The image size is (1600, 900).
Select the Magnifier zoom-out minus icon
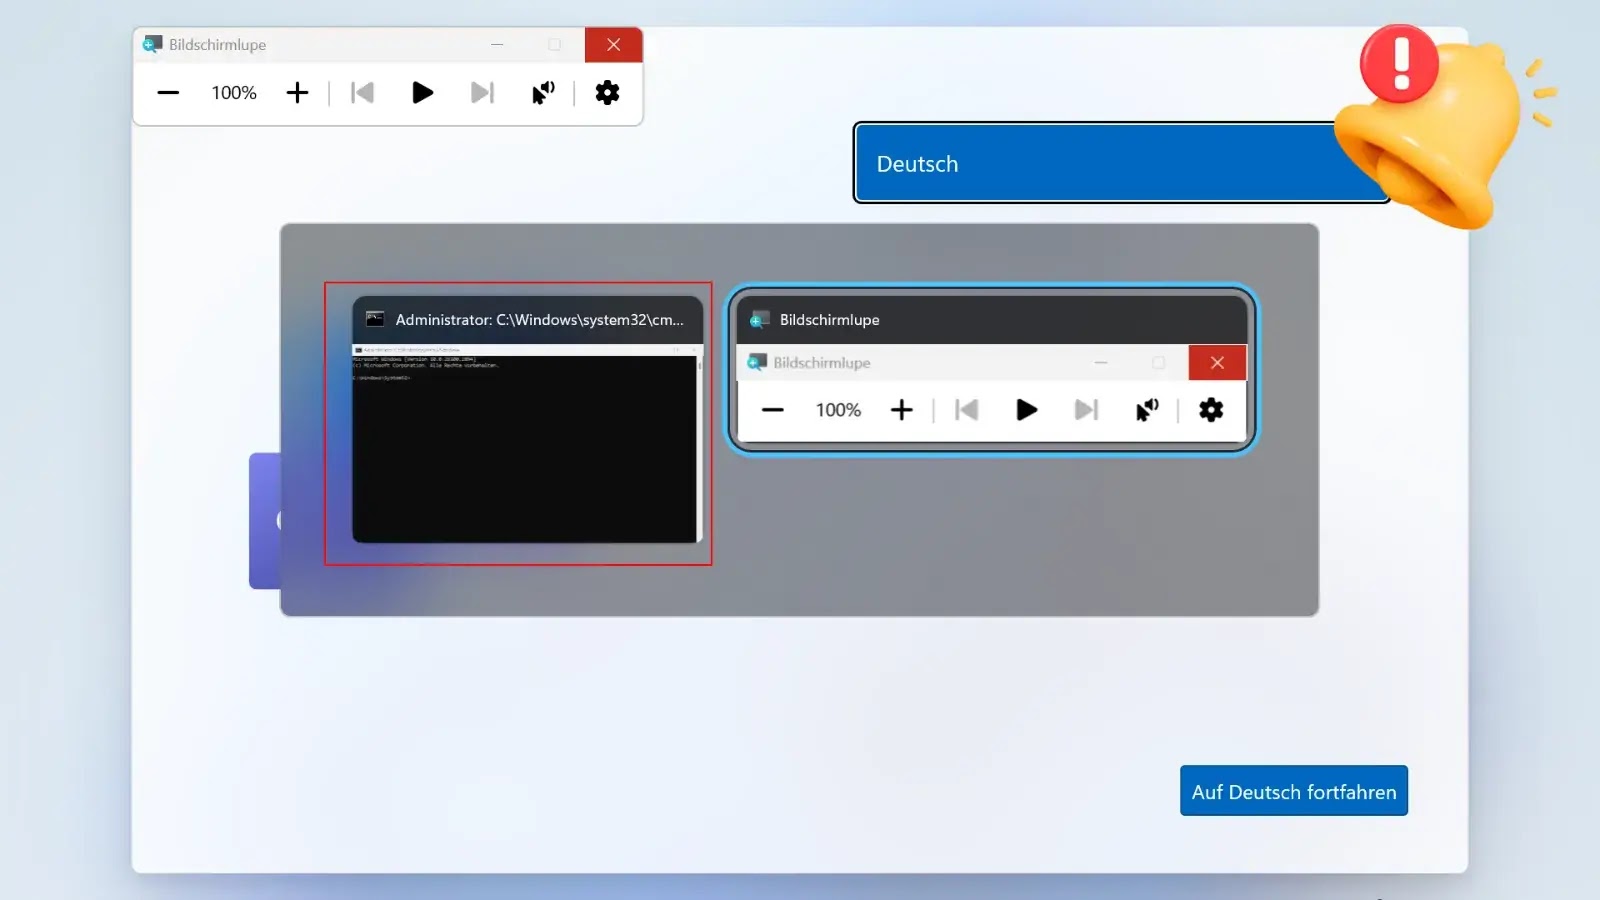(x=167, y=92)
